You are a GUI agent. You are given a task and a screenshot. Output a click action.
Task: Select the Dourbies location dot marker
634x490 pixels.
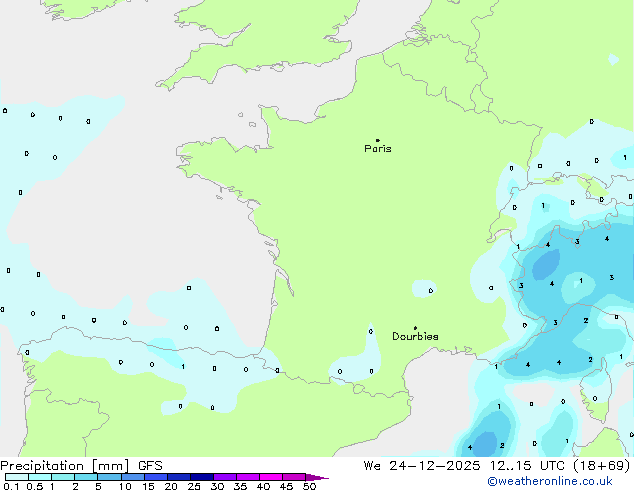pyautogui.click(x=415, y=328)
